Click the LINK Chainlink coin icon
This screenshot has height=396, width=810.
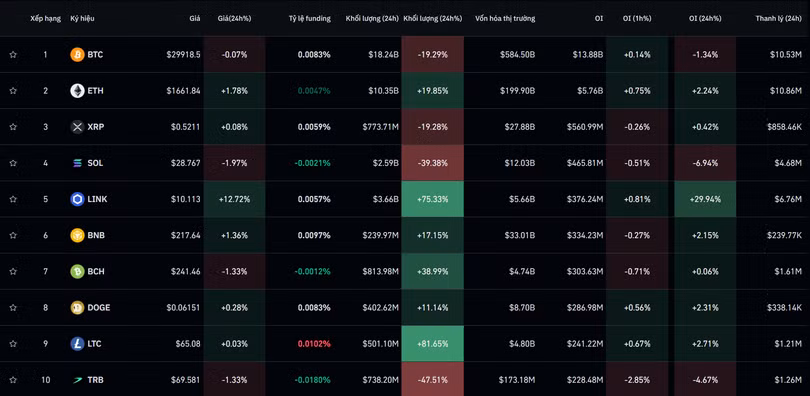77,199
